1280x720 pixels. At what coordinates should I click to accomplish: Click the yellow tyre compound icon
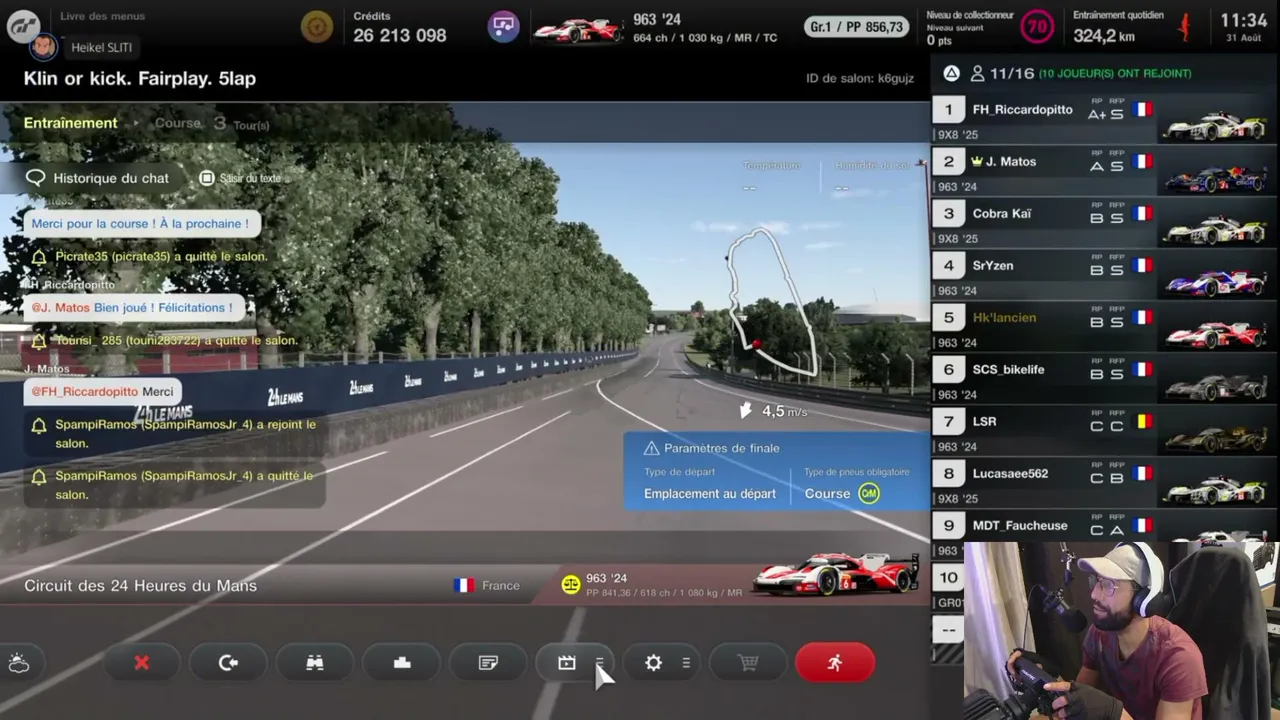[868, 493]
